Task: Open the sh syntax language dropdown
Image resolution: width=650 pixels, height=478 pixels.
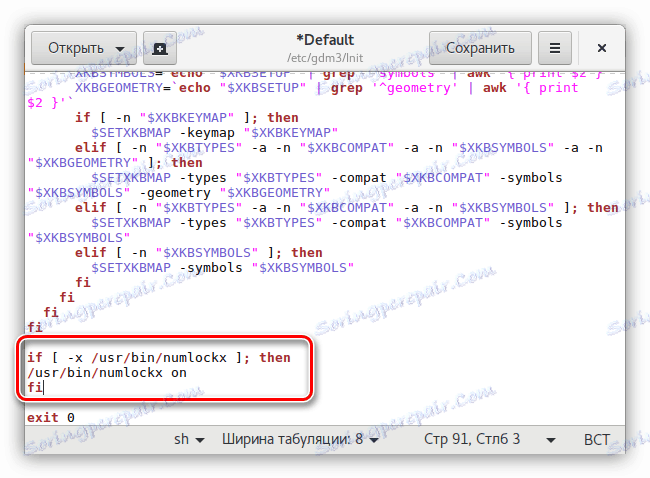Action: pos(189,439)
